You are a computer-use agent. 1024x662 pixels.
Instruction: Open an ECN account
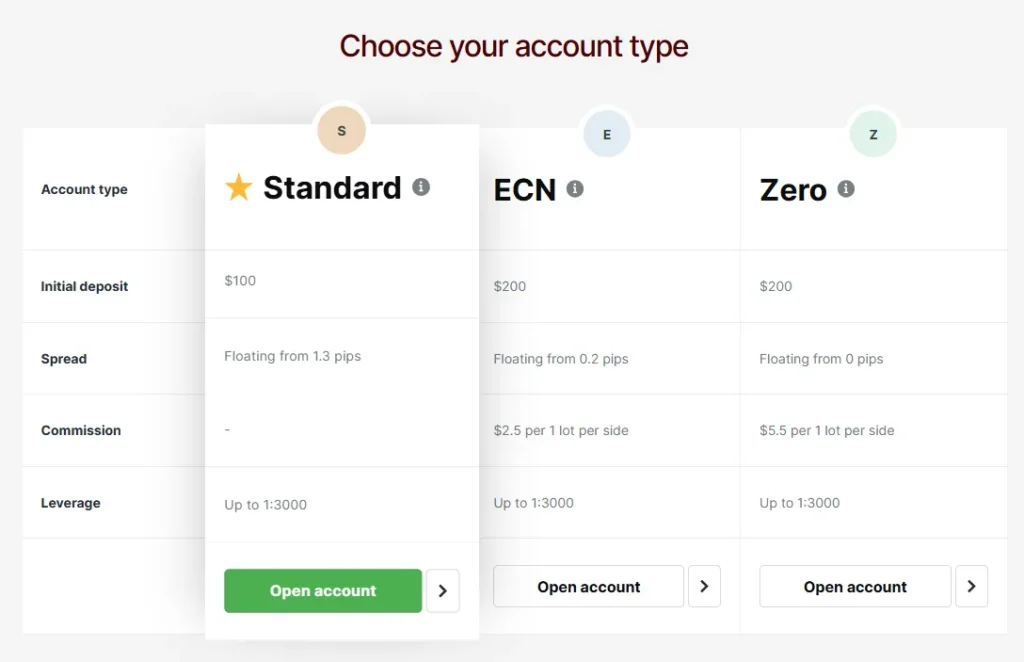coord(588,587)
